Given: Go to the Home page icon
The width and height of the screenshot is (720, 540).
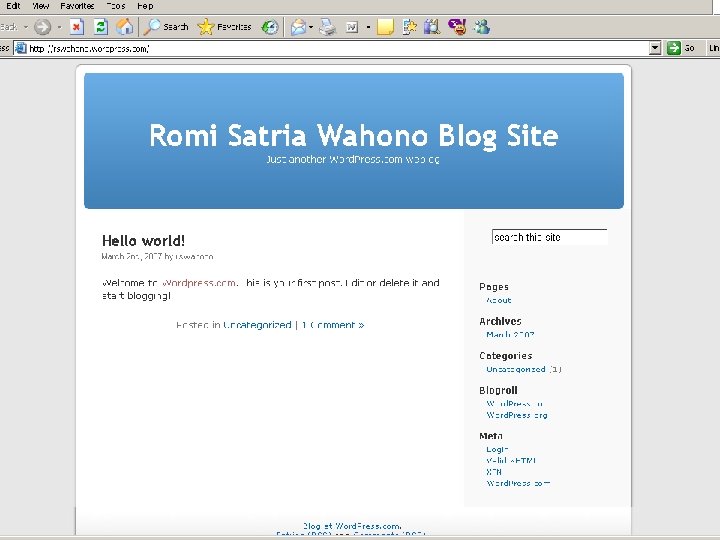Looking at the screenshot, I should pyautogui.click(x=124, y=27).
